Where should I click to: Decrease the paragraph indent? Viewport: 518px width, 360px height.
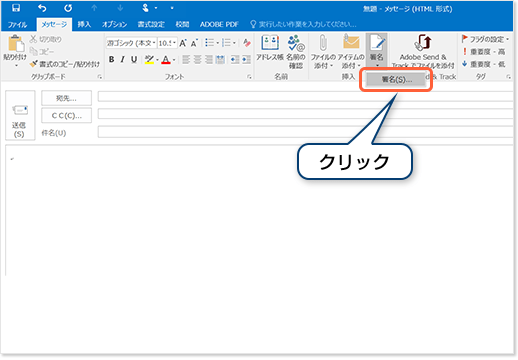235,59
